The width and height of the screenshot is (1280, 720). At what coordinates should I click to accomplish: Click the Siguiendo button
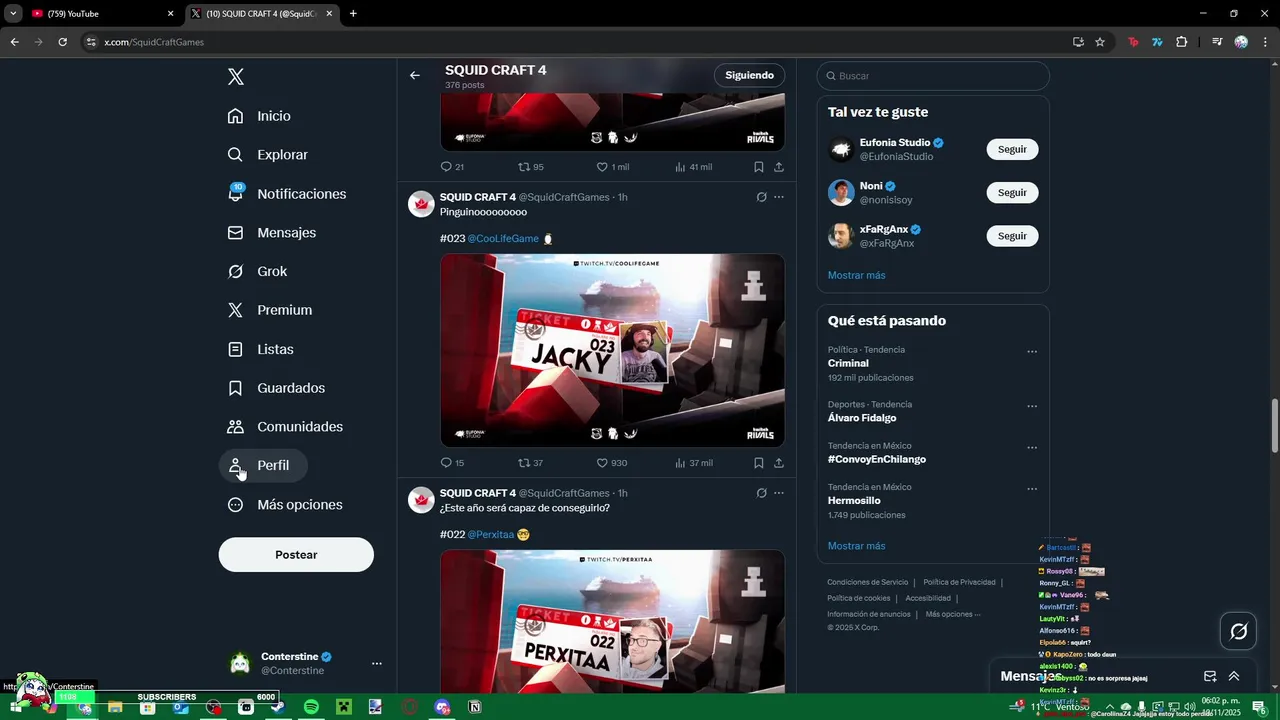[x=750, y=76]
